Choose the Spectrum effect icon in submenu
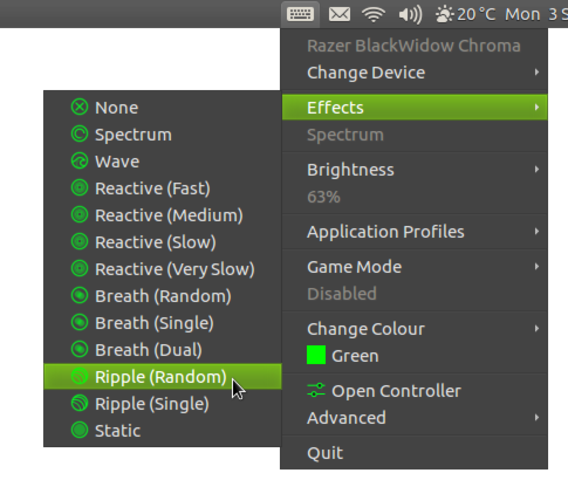 pyautogui.click(x=80, y=134)
